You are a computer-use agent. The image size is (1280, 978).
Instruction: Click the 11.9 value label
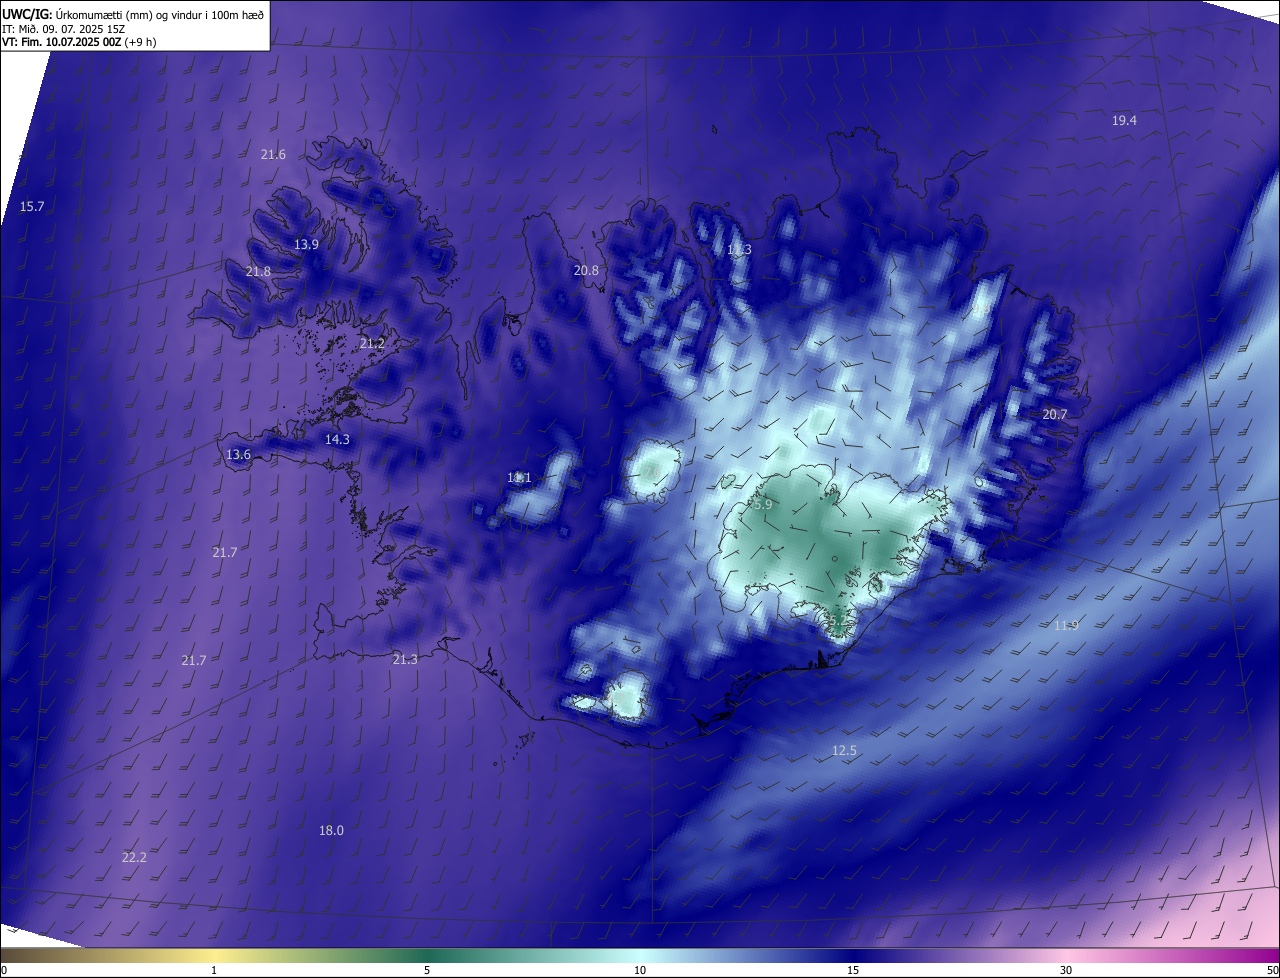click(x=1066, y=625)
